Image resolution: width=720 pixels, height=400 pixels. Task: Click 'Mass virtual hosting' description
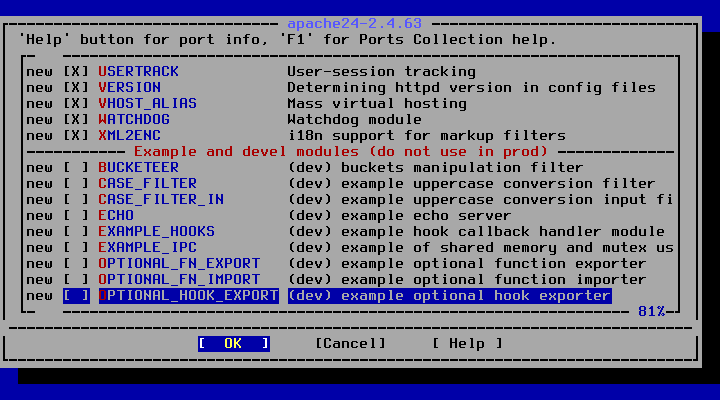click(x=377, y=104)
